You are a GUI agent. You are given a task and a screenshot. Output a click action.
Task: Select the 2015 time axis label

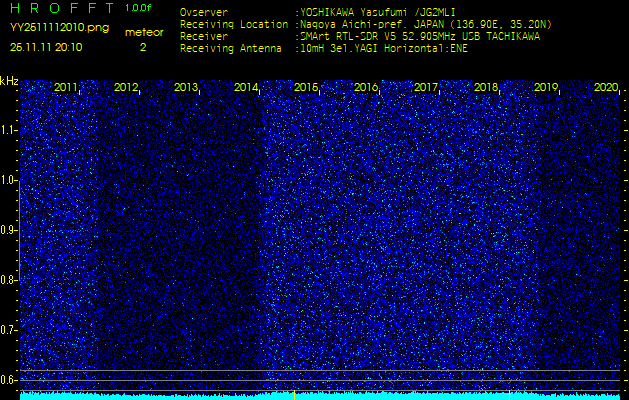click(306, 87)
